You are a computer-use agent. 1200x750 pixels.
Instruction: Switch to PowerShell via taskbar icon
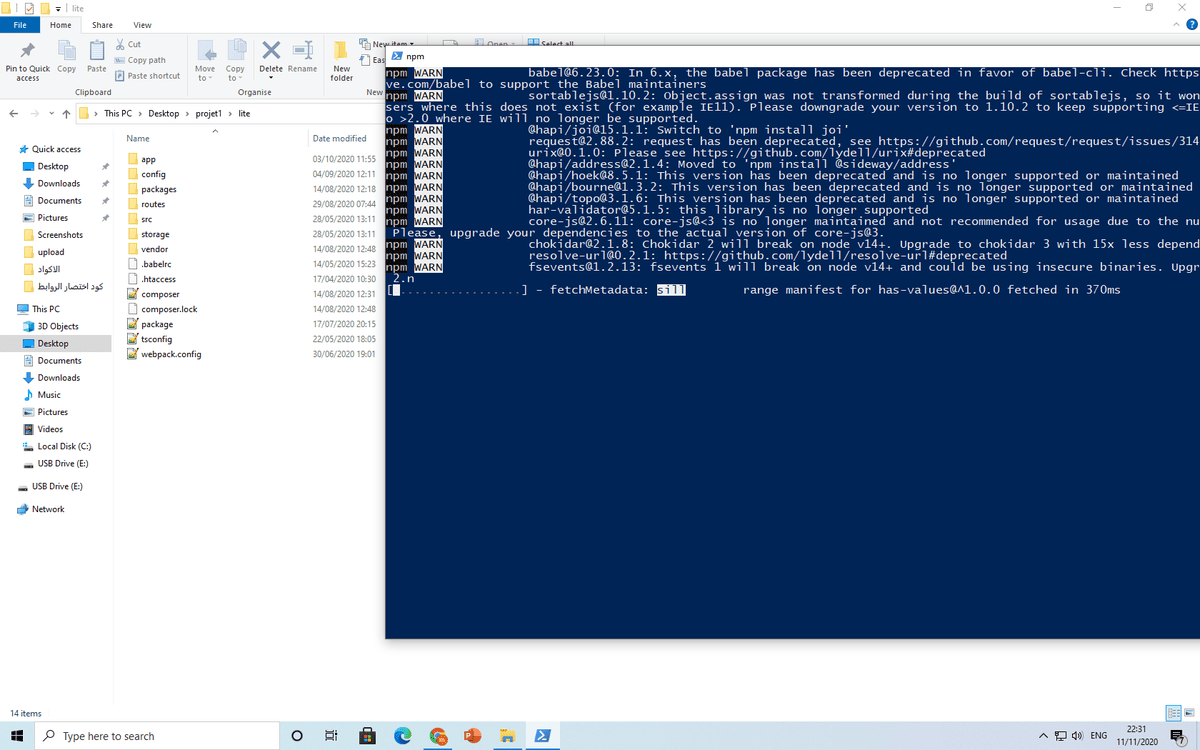543,736
